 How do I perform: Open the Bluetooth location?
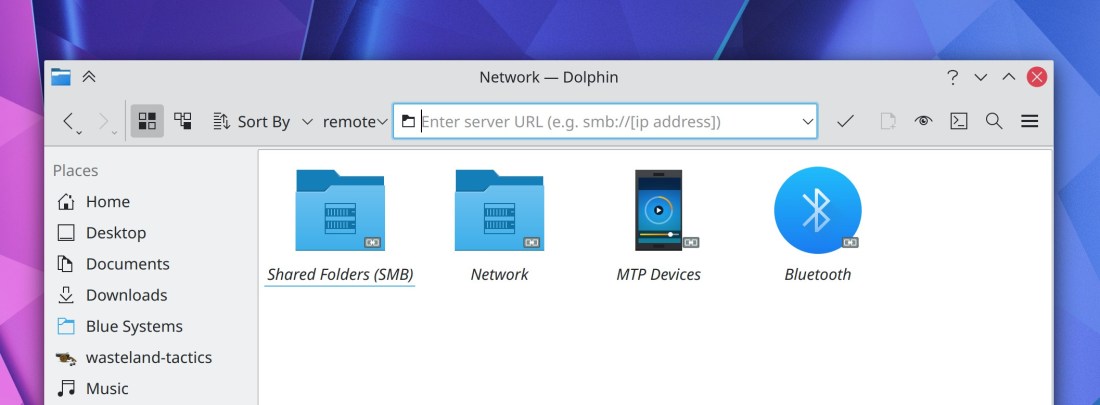point(817,212)
